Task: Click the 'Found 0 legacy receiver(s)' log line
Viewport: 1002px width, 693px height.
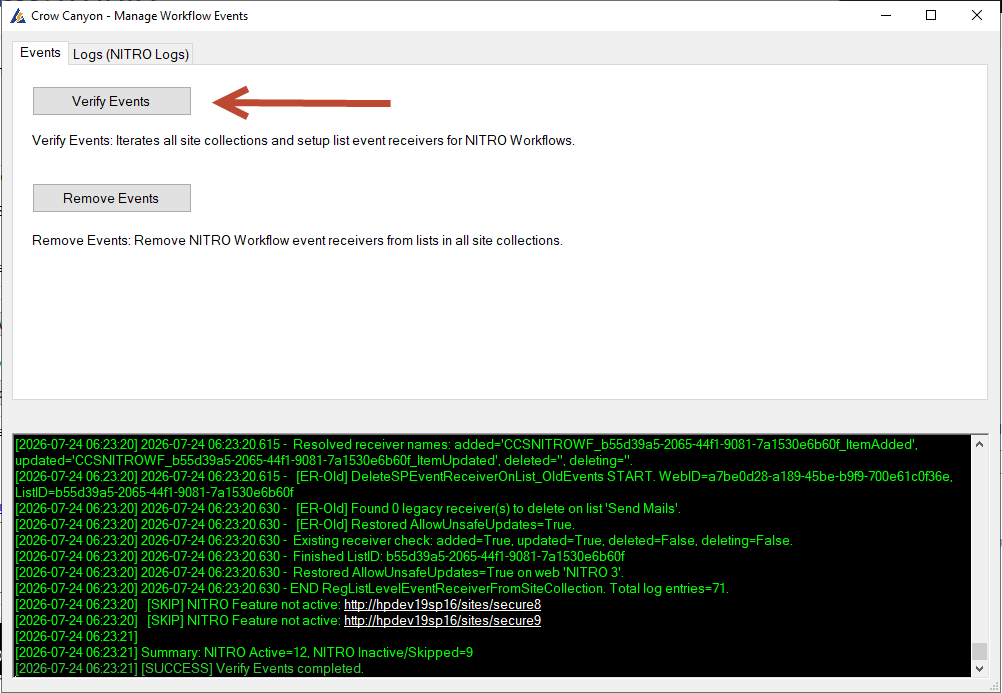Action: (x=348, y=508)
